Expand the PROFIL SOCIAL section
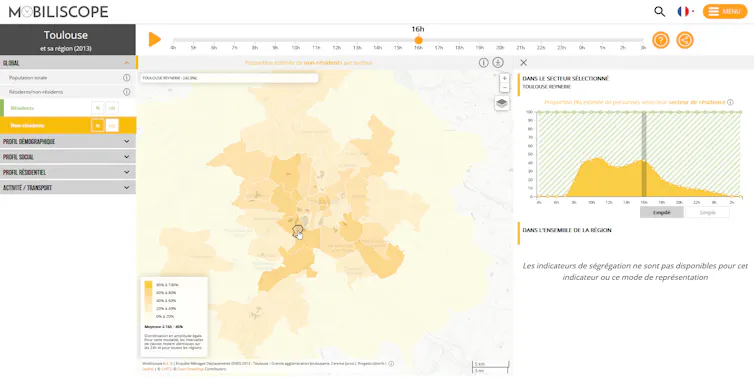The height and width of the screenshot is (379, 754). click(x=68, y=157)
